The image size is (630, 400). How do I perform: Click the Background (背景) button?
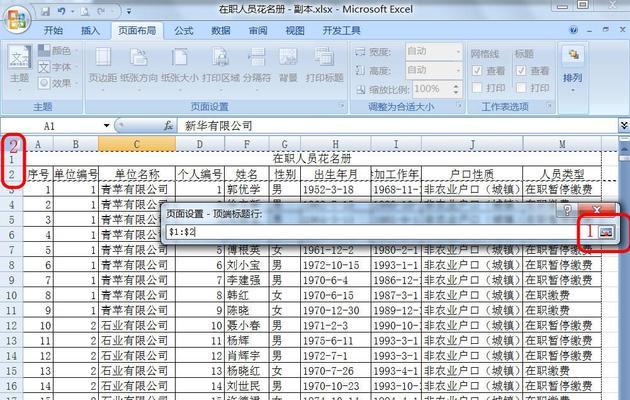point(288,67)
